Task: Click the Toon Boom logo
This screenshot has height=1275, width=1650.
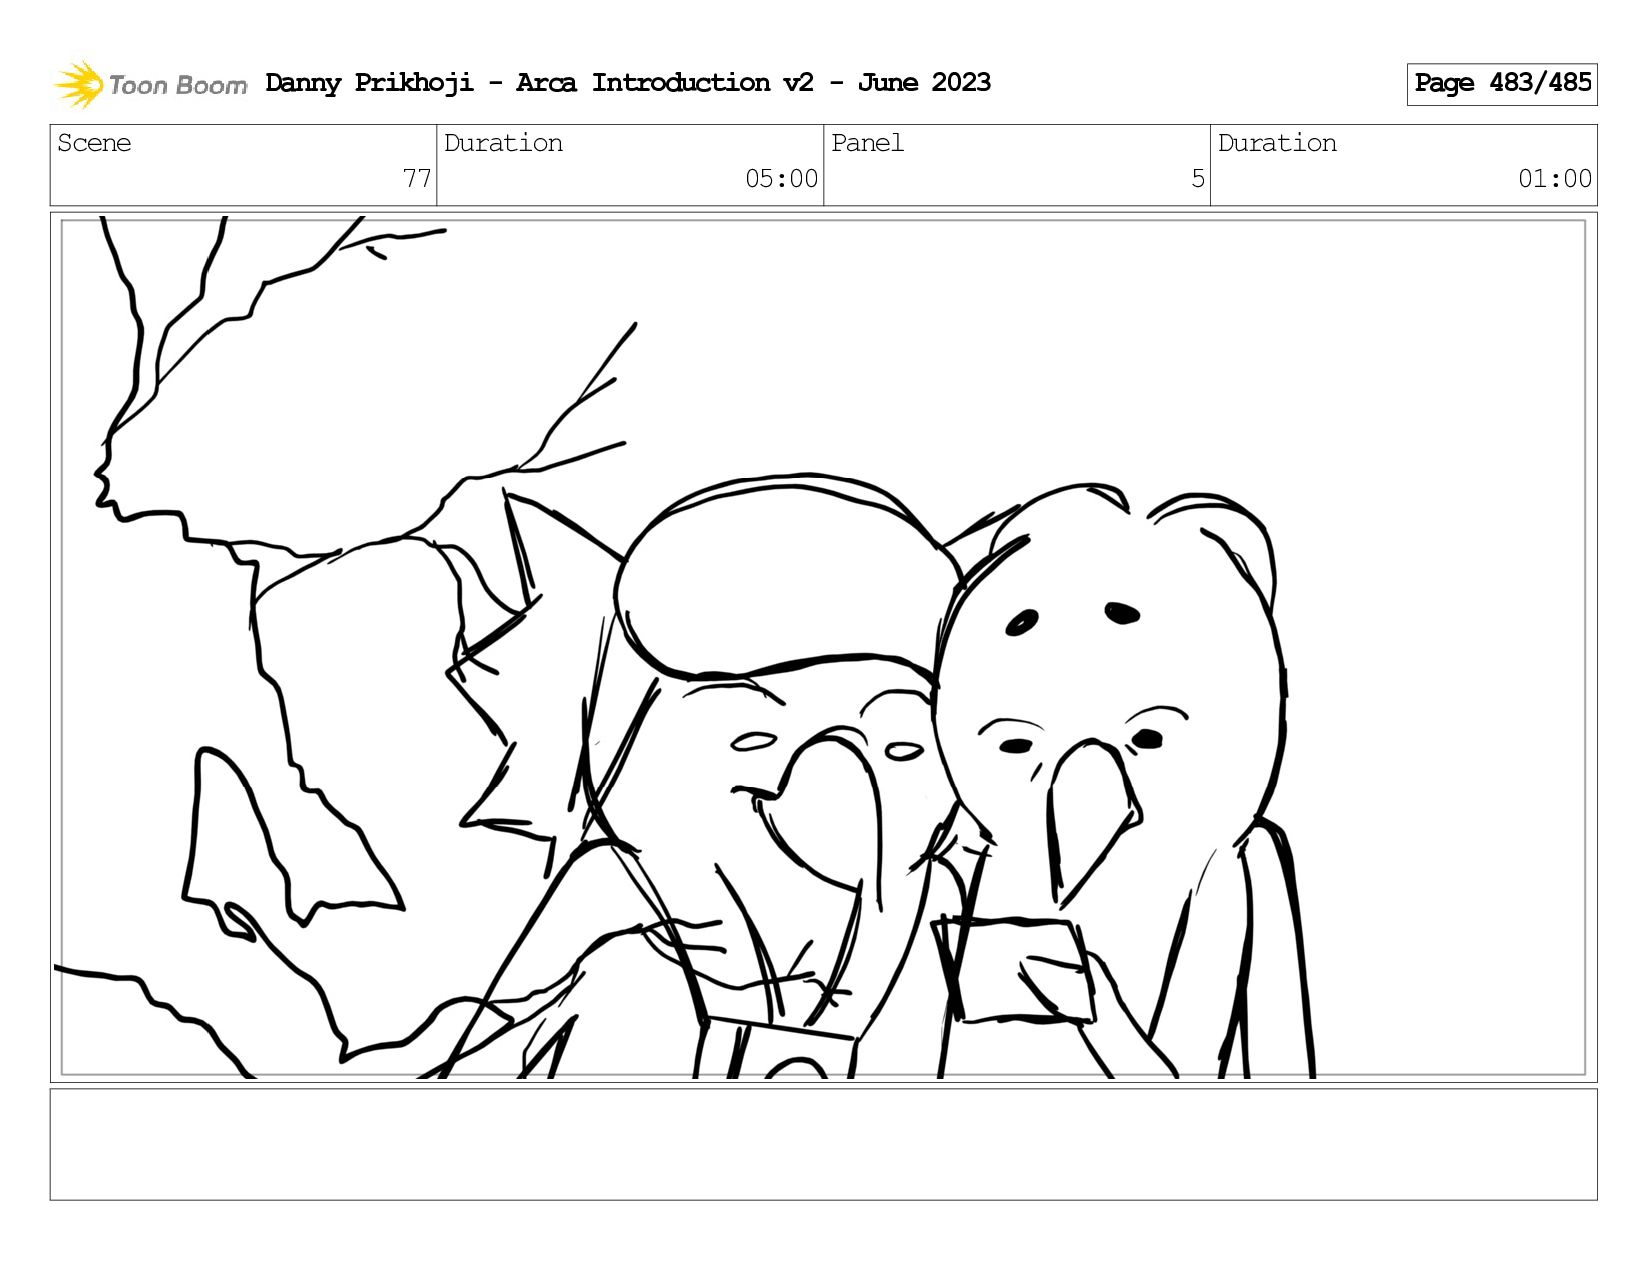Action: [x=150, y=84]
